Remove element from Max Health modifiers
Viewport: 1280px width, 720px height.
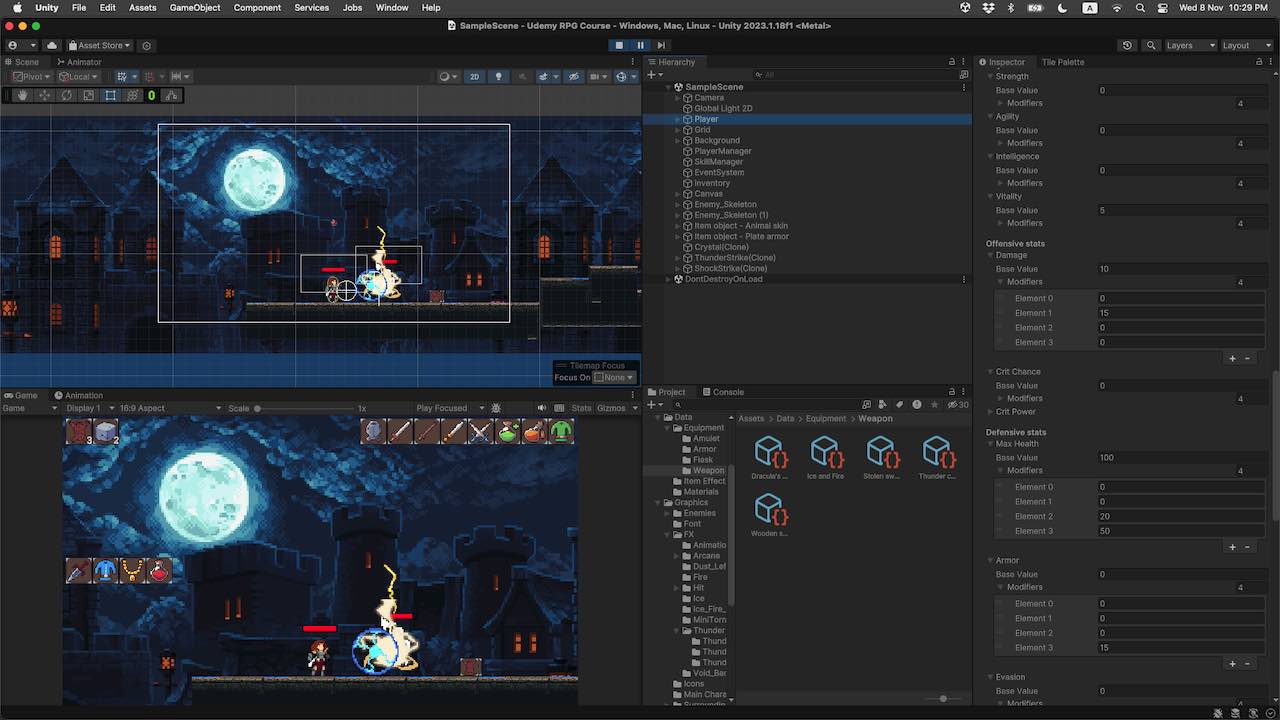1247,547
